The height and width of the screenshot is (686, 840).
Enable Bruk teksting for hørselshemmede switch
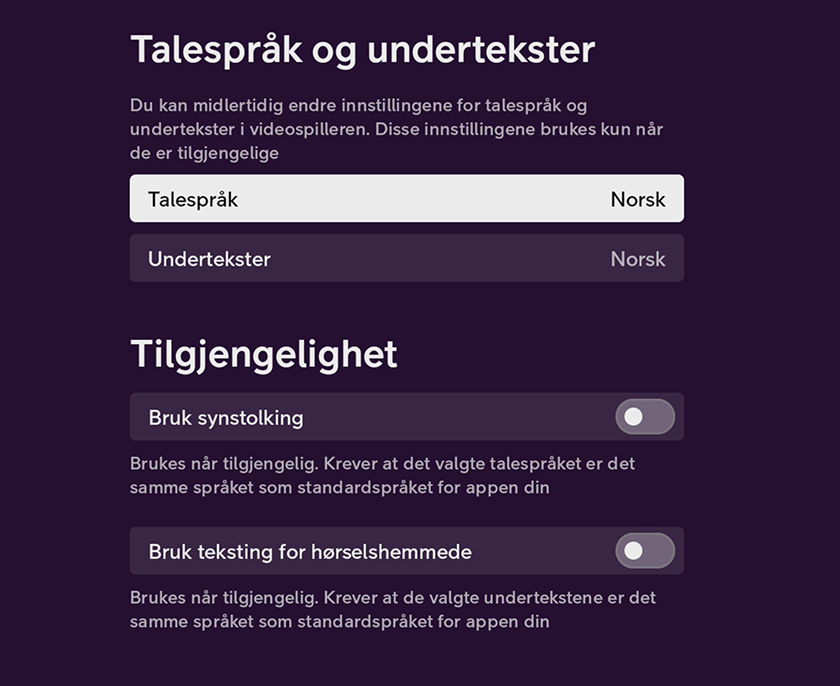coord(645,551)
